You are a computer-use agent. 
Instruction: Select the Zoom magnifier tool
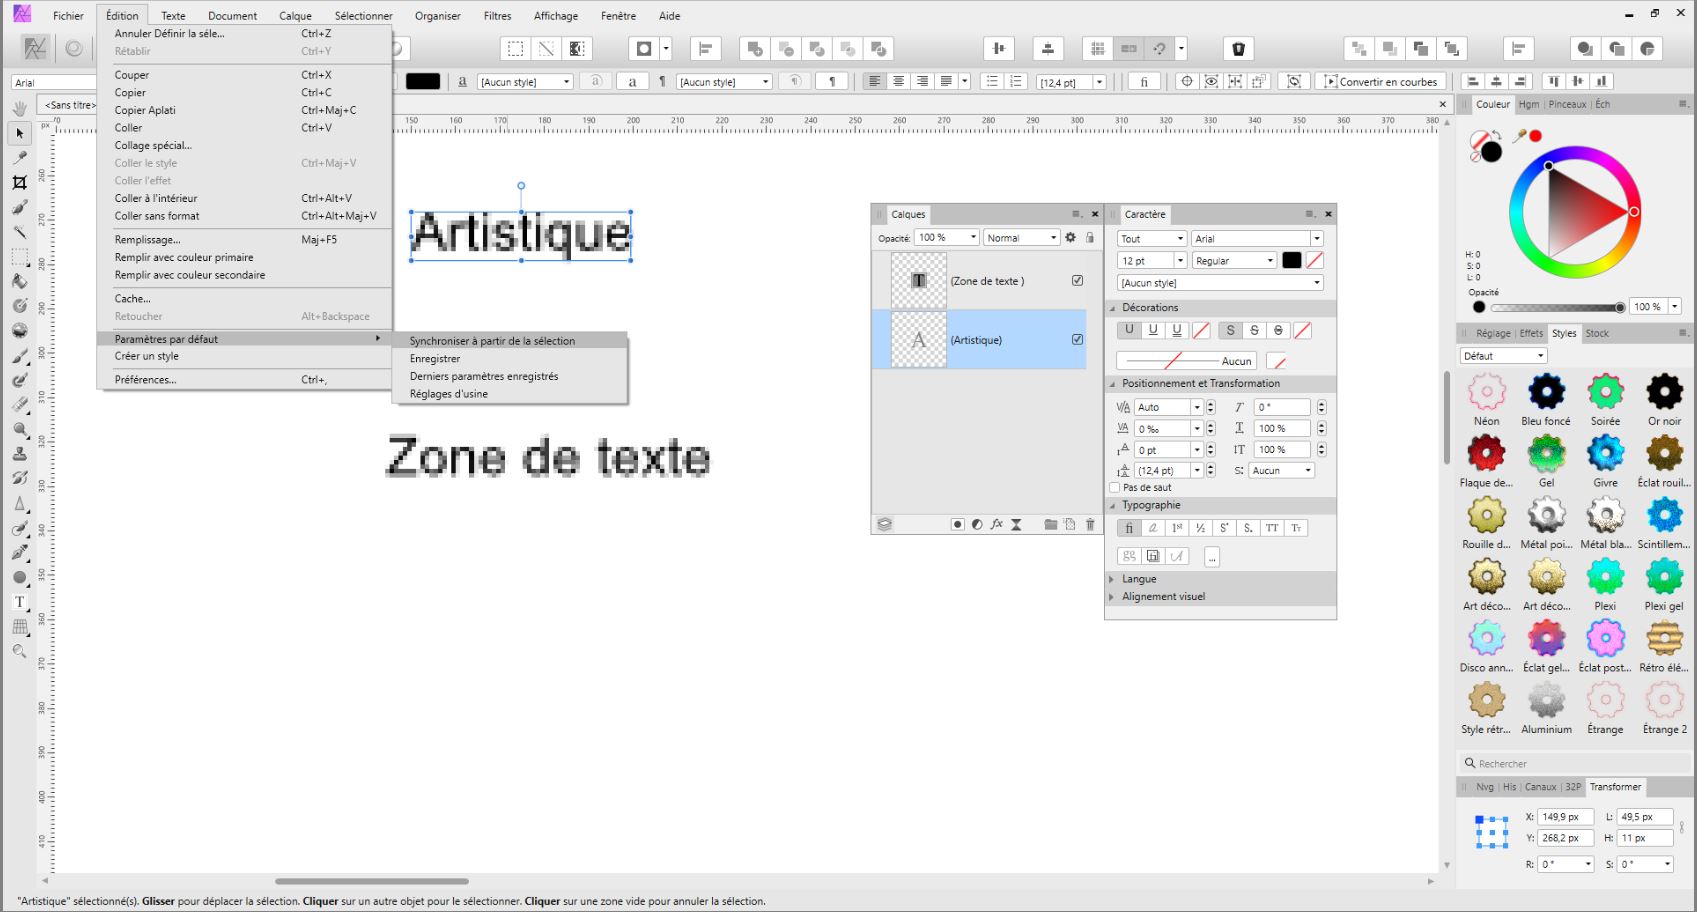pos(19,651)
